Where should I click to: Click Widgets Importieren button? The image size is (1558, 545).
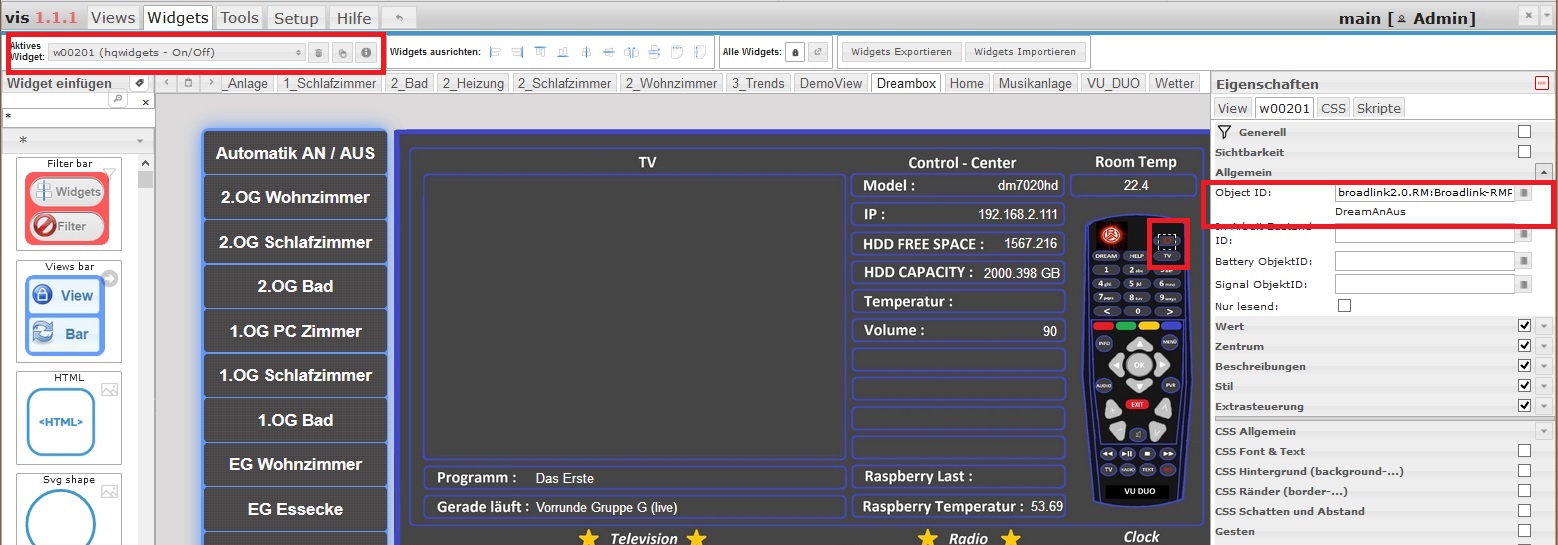(1024, 52)
